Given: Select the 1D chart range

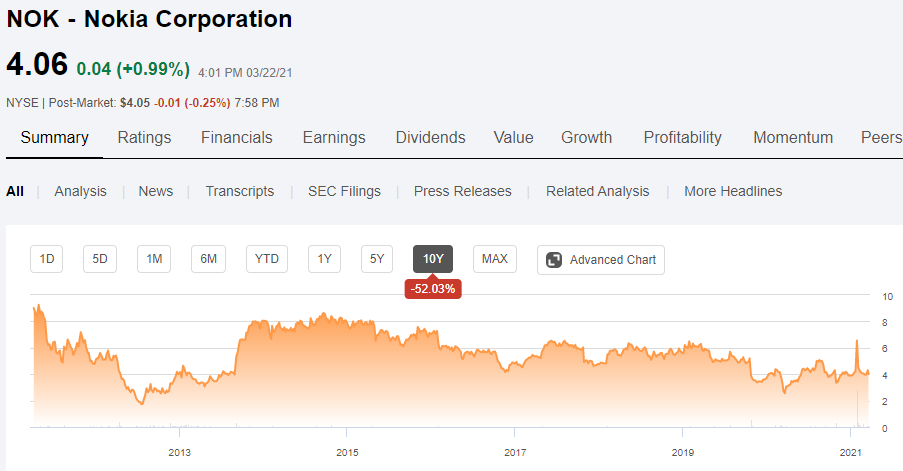Looking at the screenshot, I should (47, 260).
